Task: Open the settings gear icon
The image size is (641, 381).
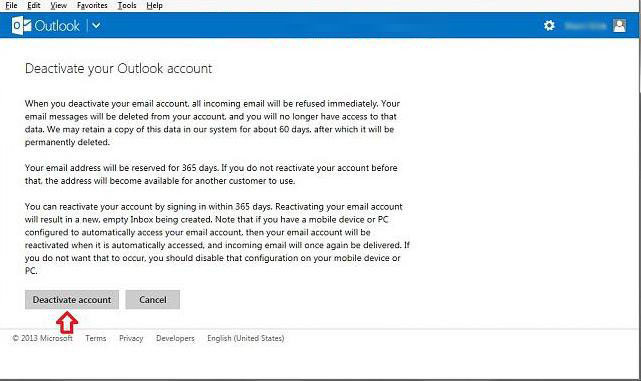Action: pyautogui.click(x=549, y=25)
